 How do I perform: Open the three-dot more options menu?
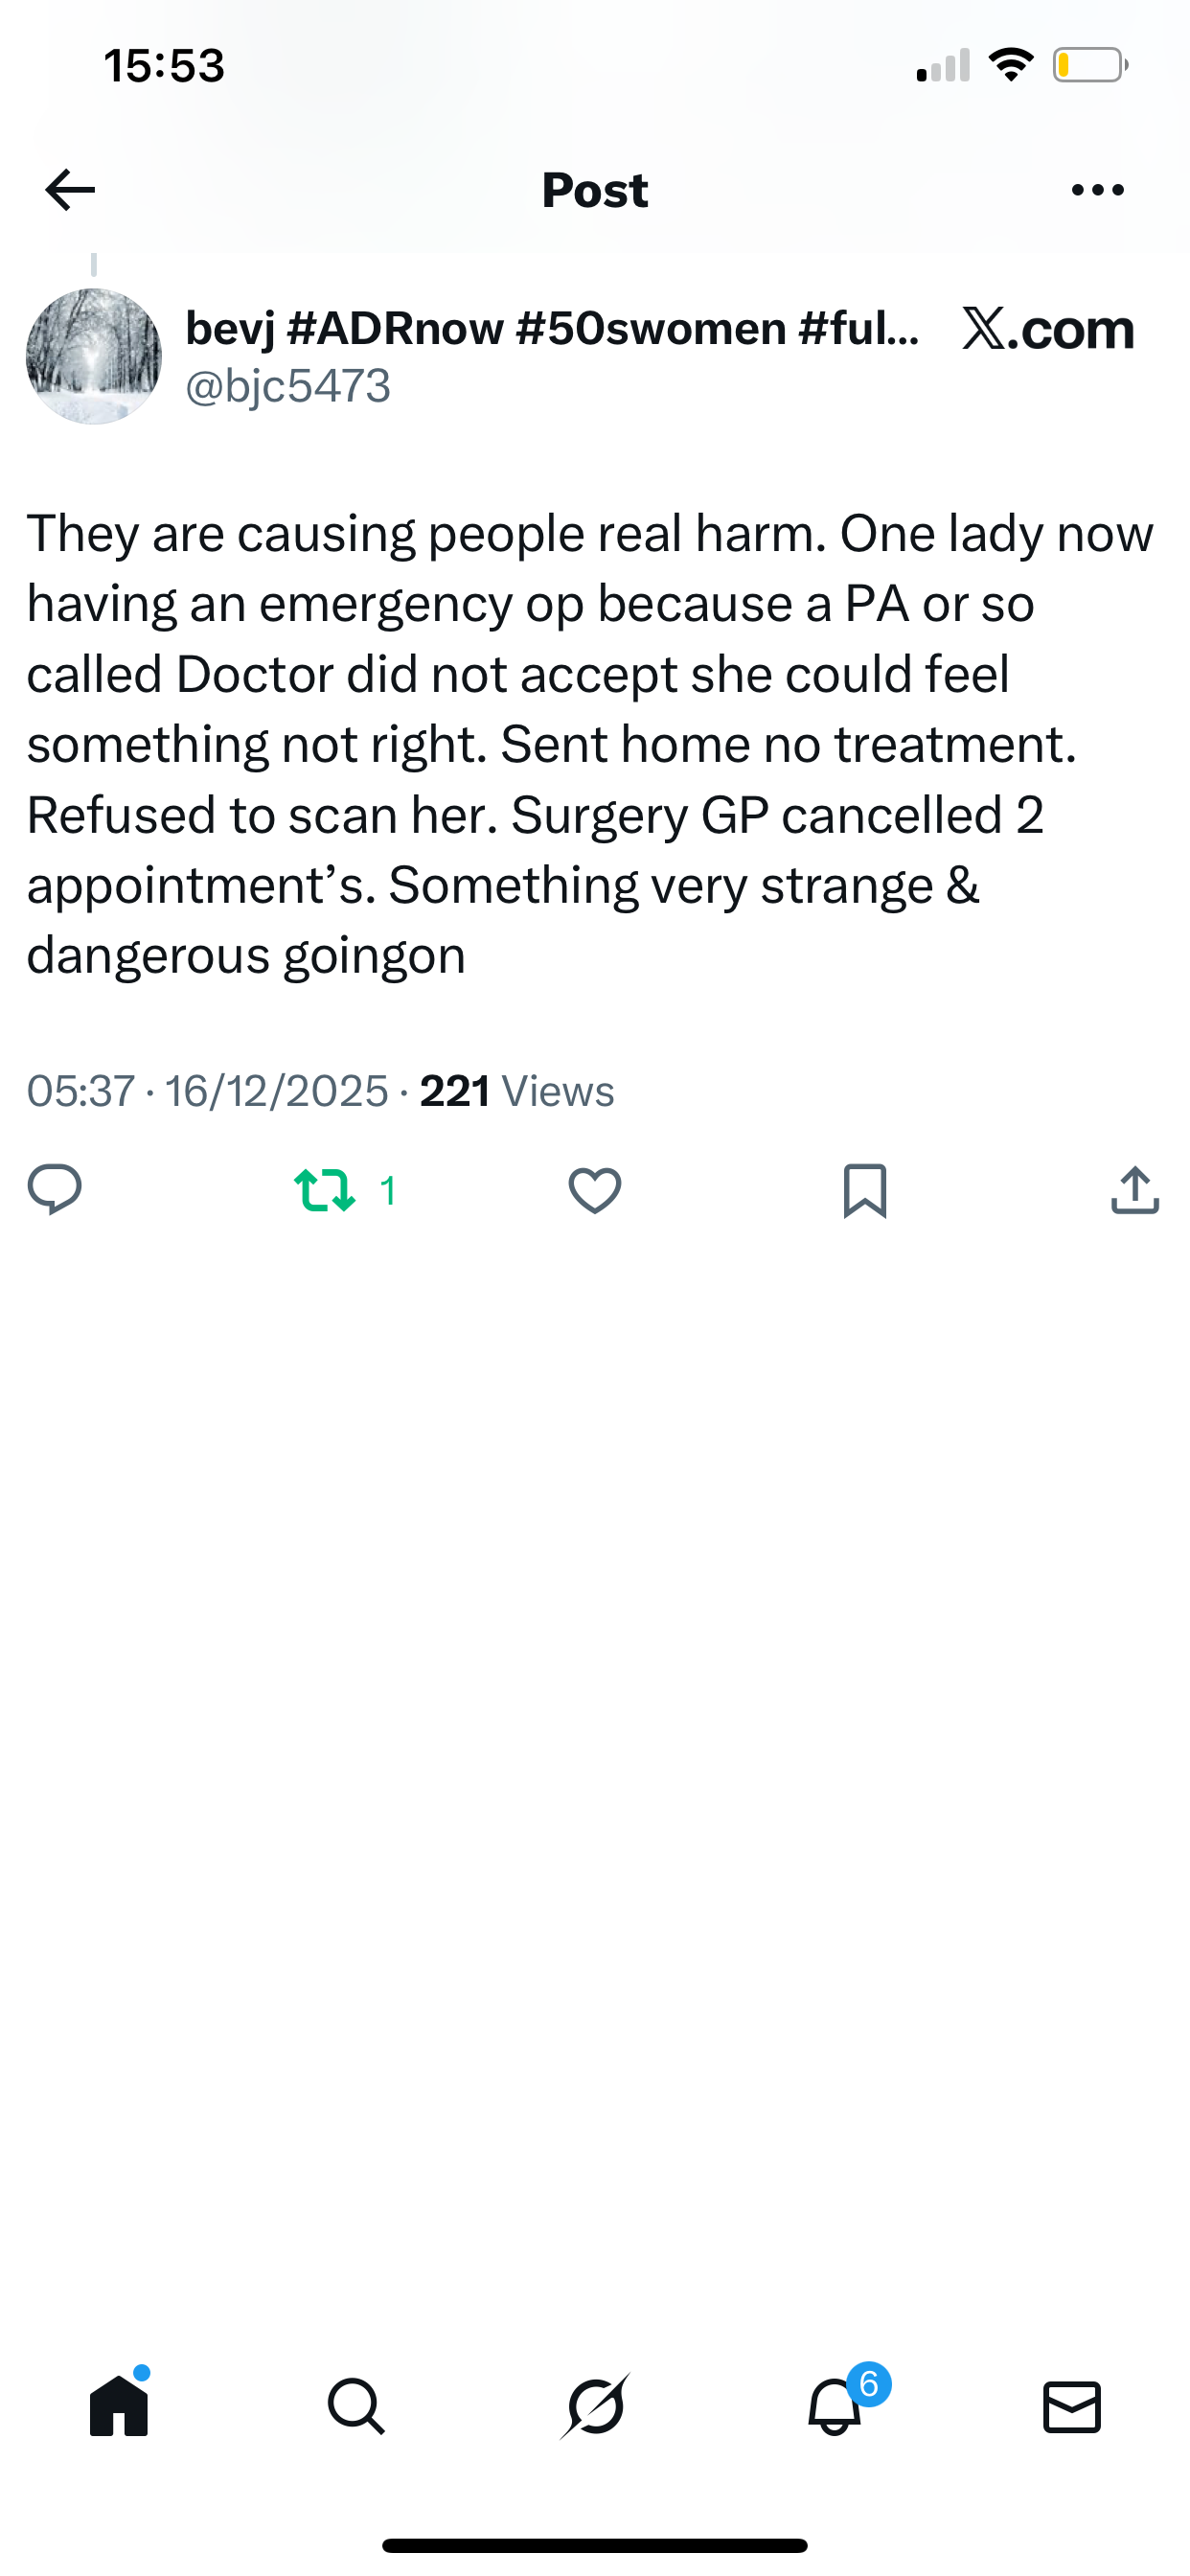(1097, 190)
